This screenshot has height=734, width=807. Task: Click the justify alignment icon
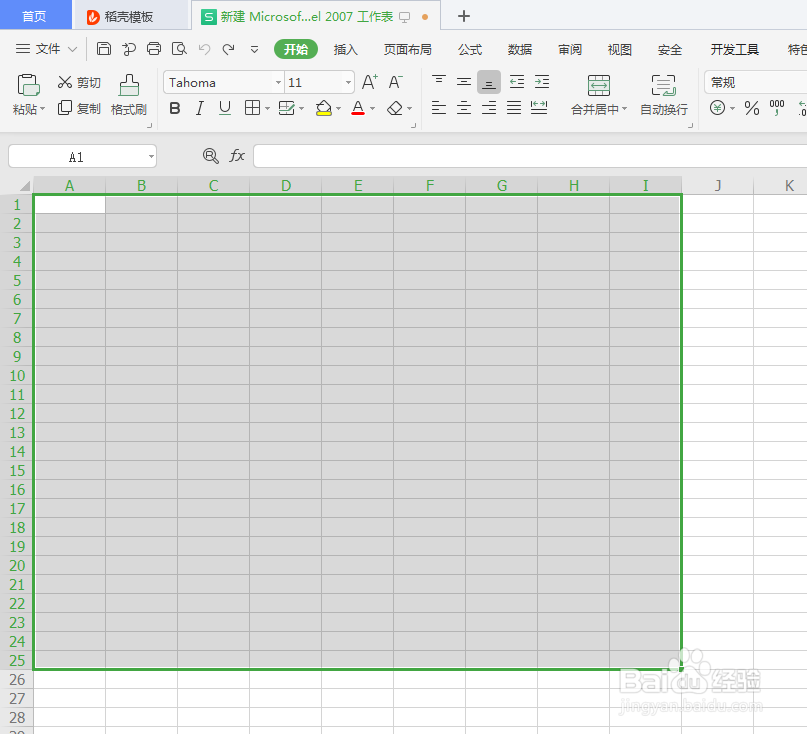pyautogui.click(x=514, y=108)
